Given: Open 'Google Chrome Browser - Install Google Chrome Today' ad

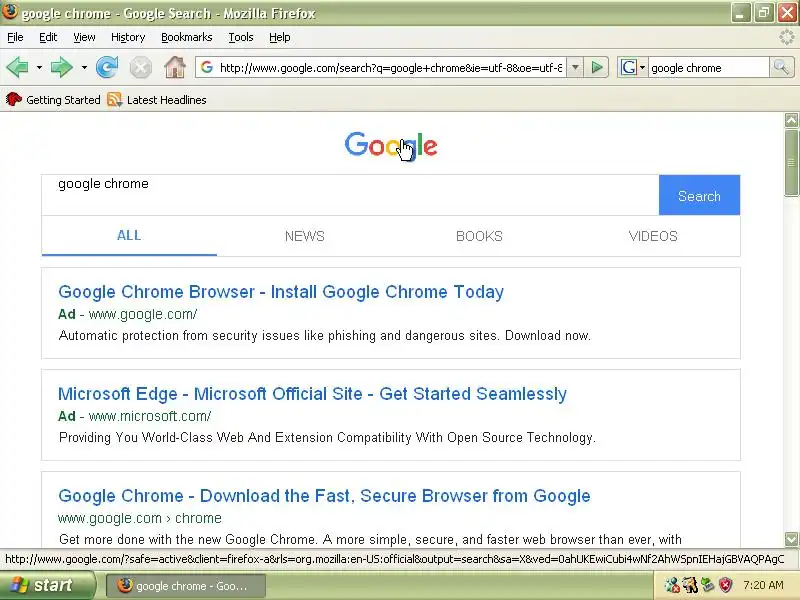Looking at the screenshot, I should pyautogui.click(x=281, y=292).
